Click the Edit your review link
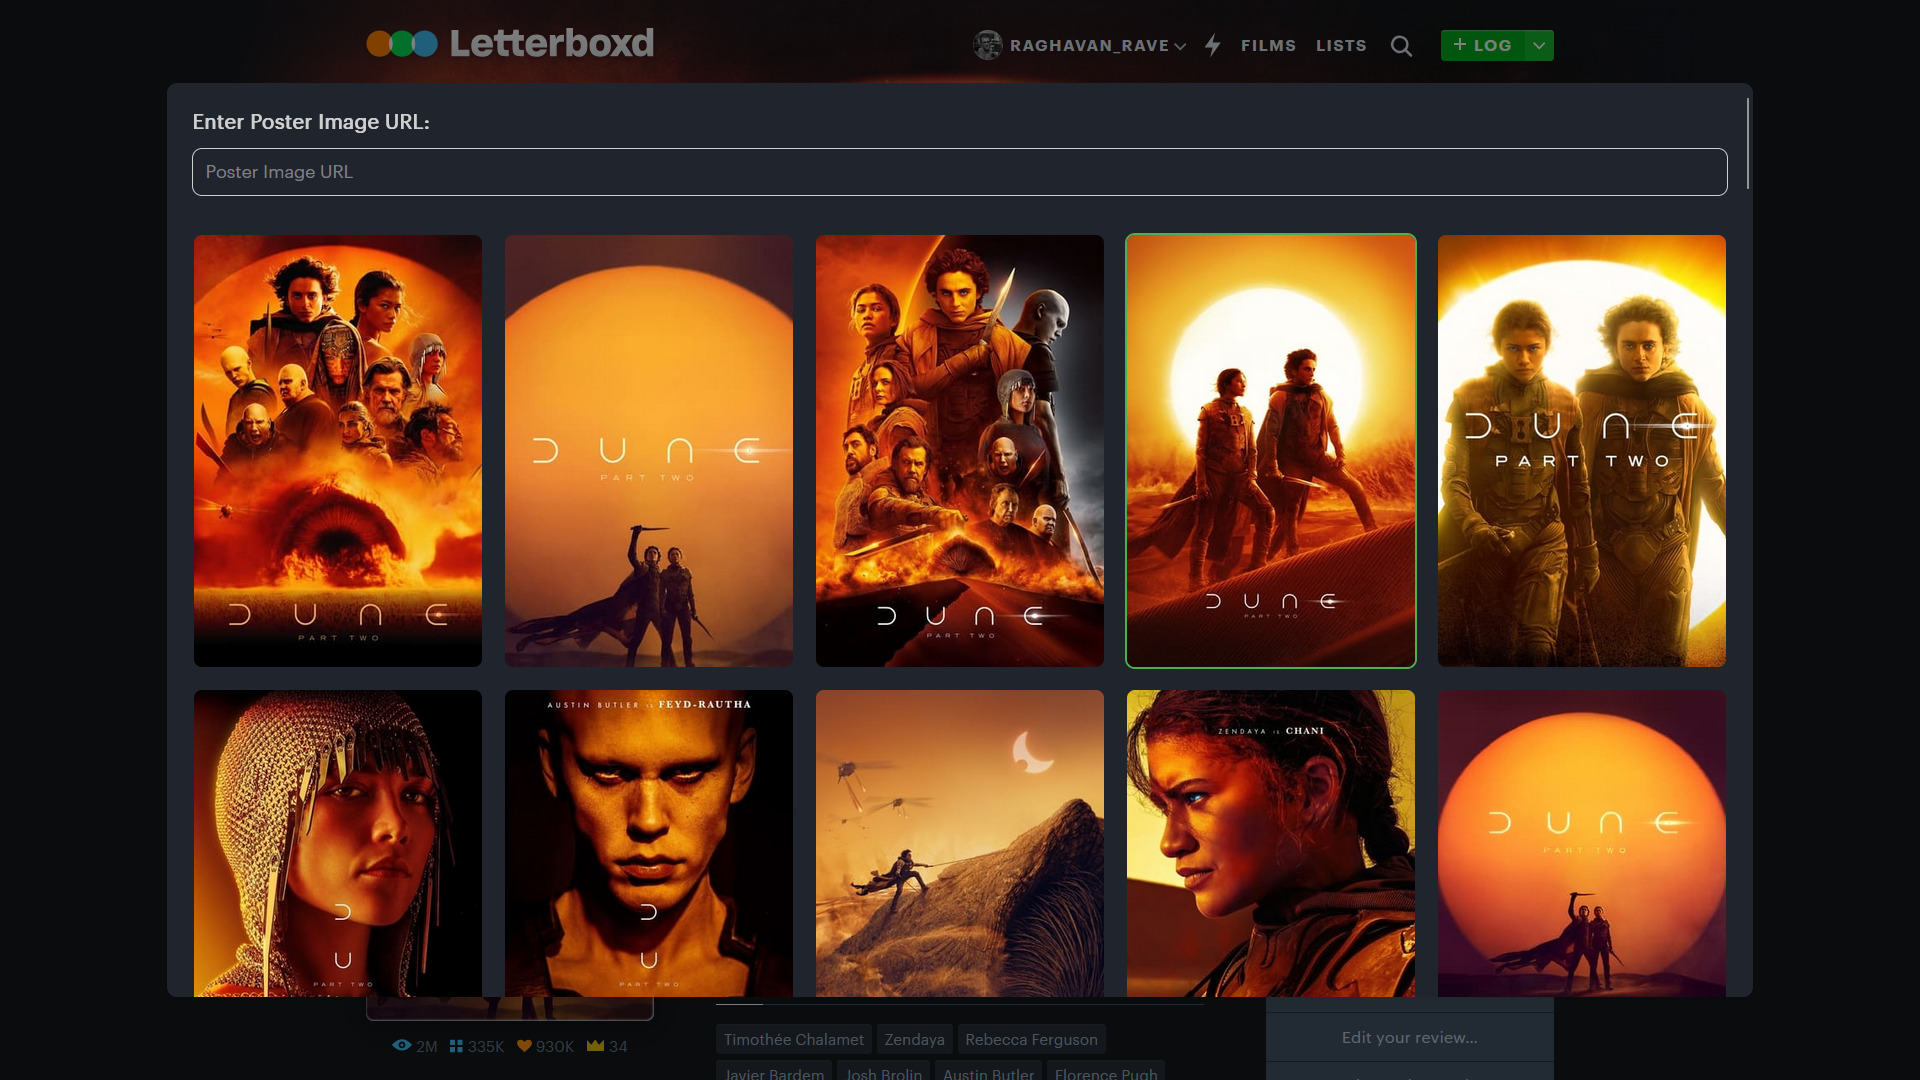Viewport: 1920px width, 1080px height. pos(1409,1037)
